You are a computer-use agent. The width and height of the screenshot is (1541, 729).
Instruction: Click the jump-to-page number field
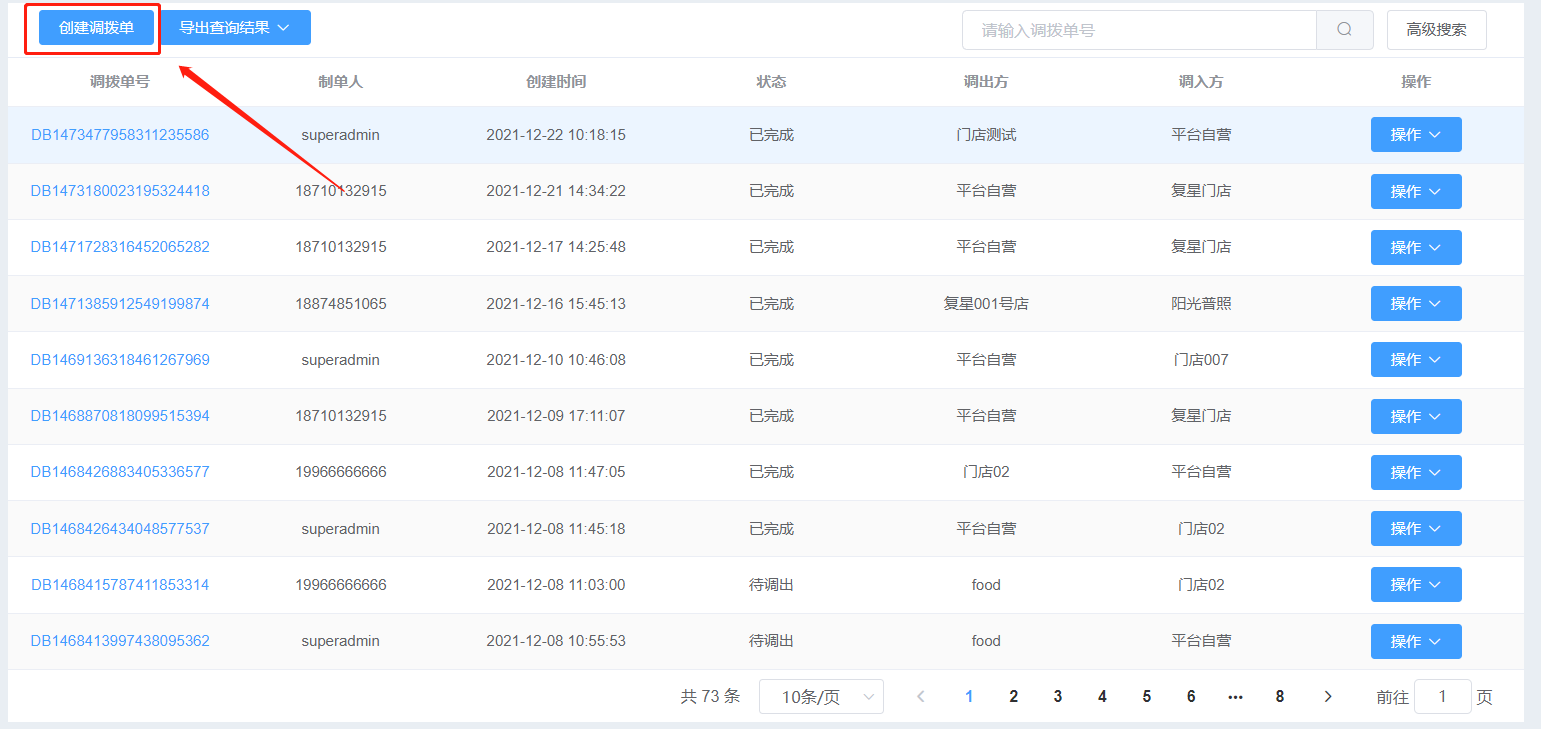pyautogui.click(x=1441, y=697)
